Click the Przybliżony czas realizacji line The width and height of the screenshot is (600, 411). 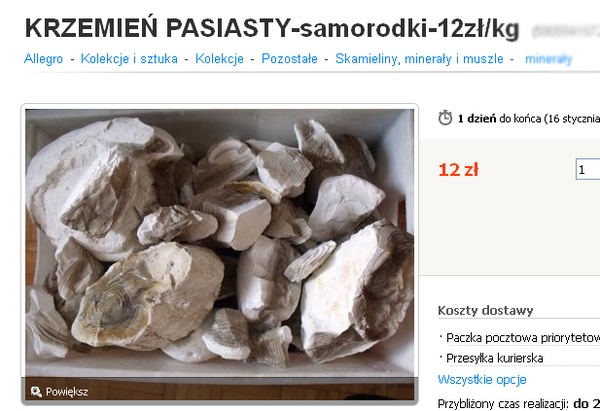518,404
